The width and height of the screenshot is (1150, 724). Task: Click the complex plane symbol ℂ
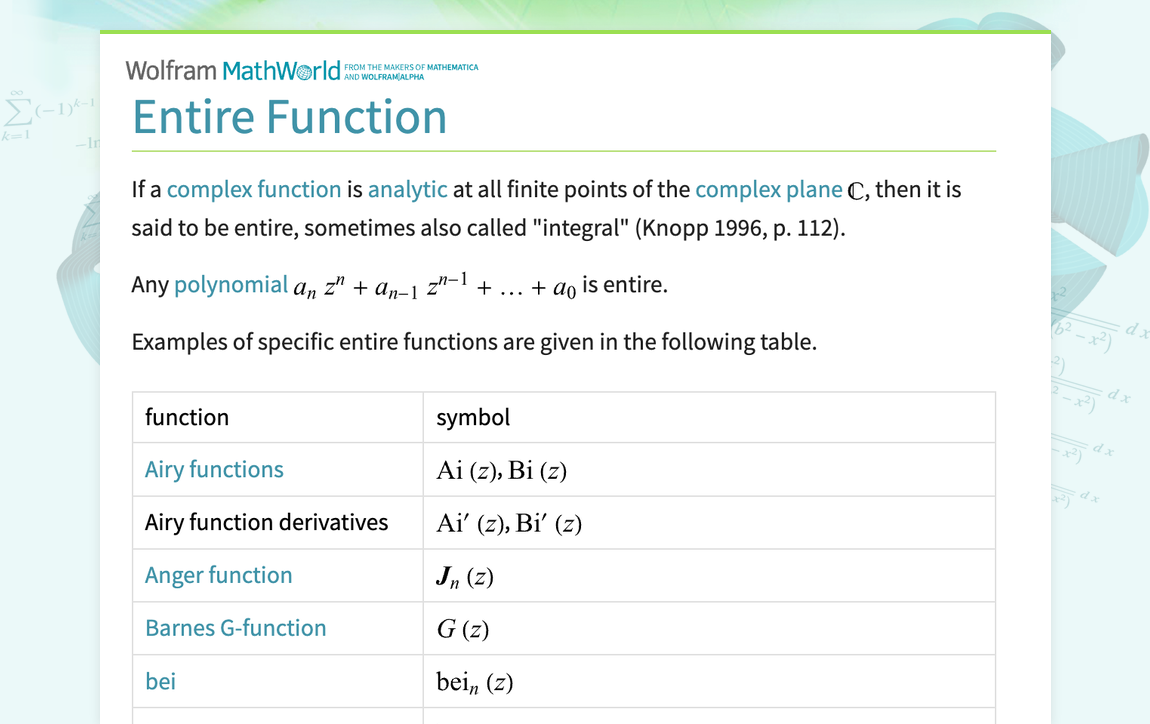point(855,191)
